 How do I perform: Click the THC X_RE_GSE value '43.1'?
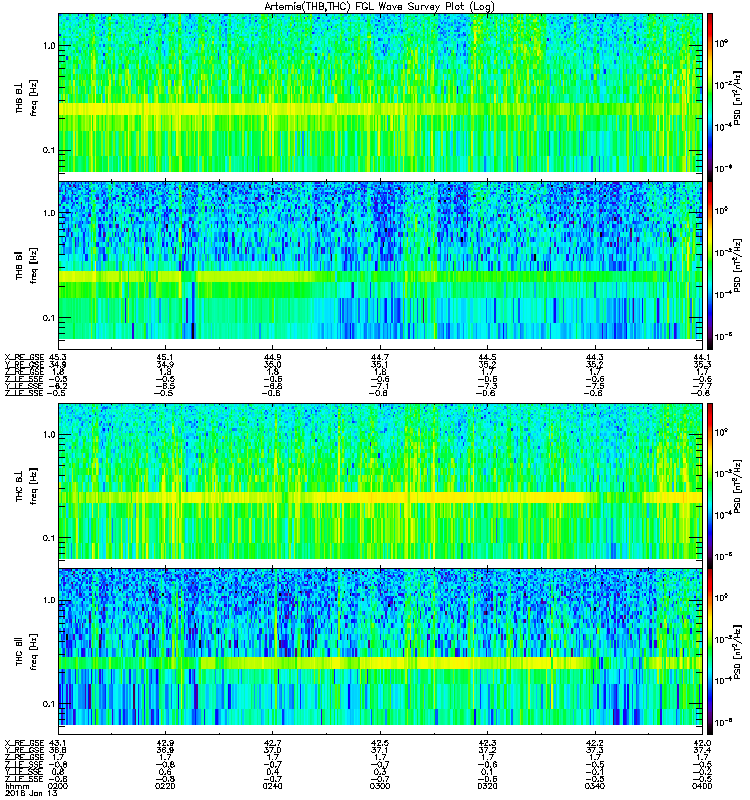57,743
